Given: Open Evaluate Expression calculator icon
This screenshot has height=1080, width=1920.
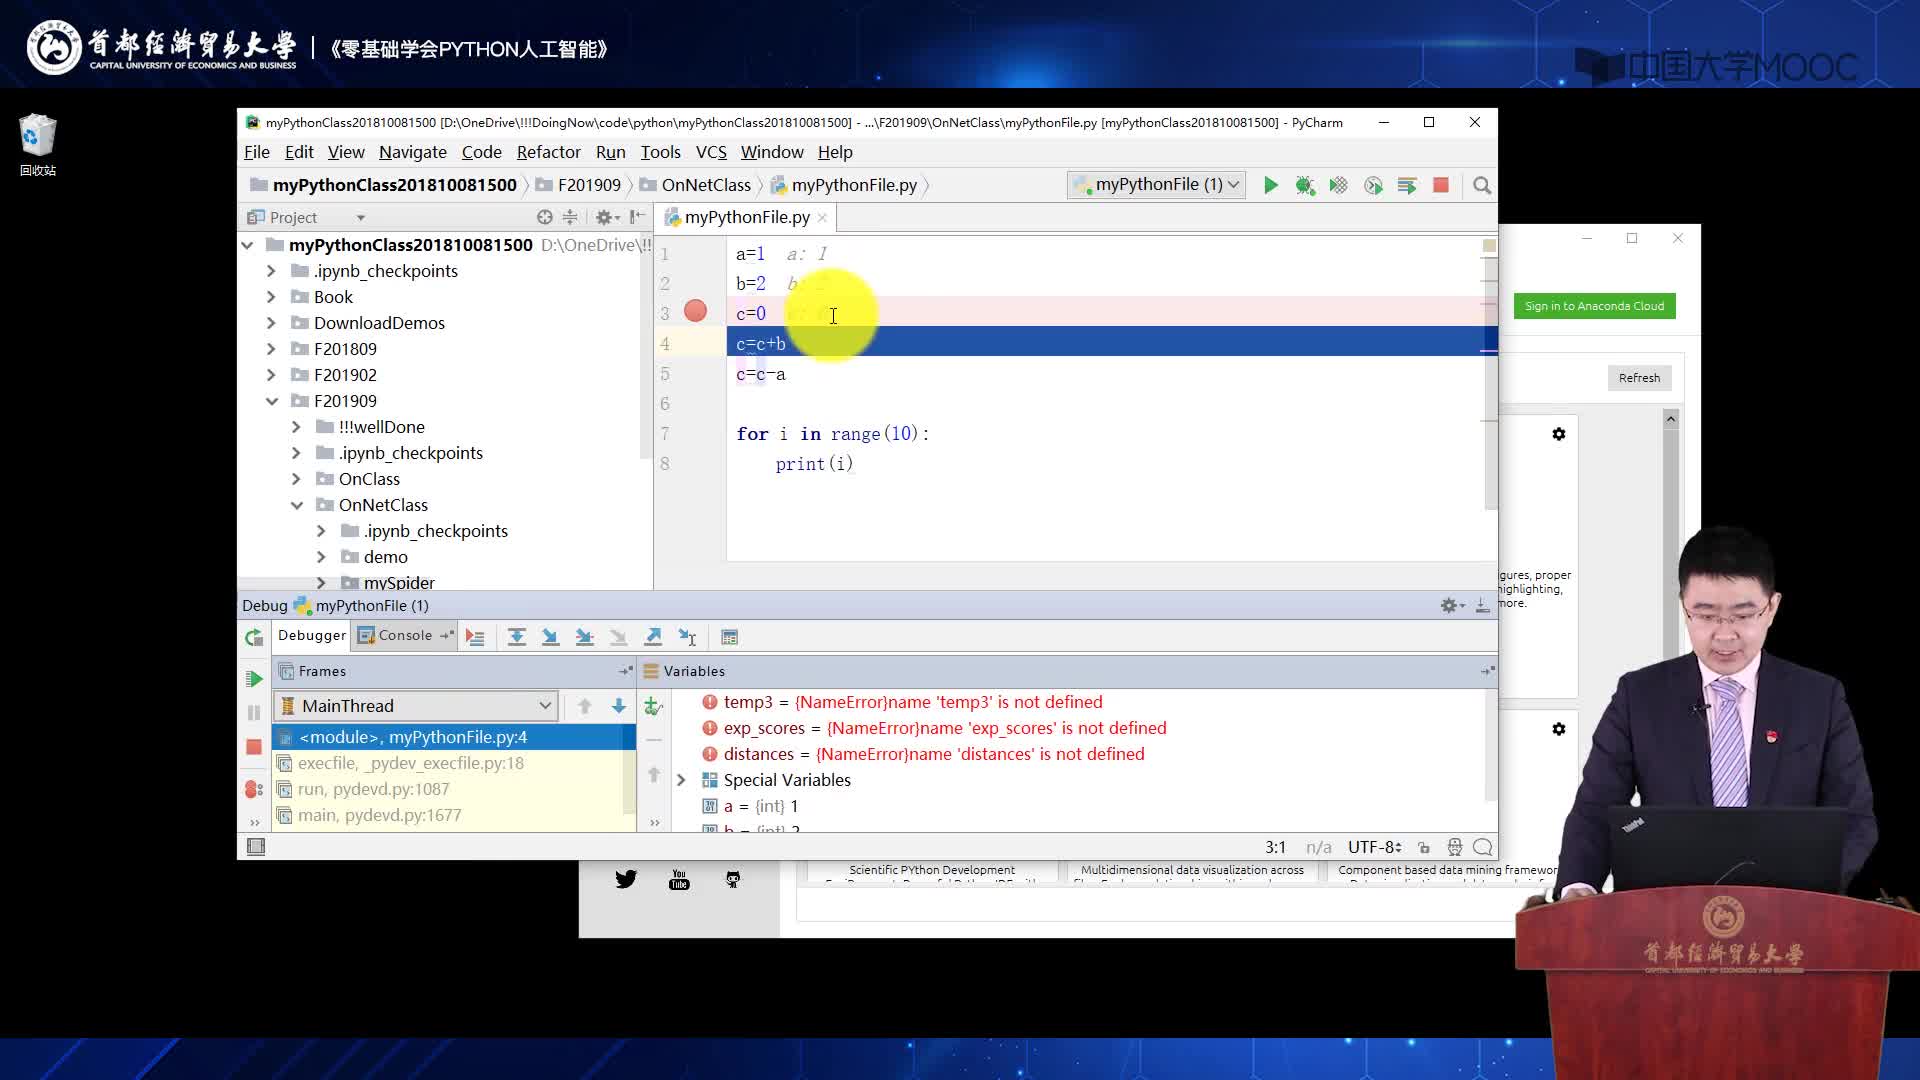Looking at the screenshot, I should point(730,637).
